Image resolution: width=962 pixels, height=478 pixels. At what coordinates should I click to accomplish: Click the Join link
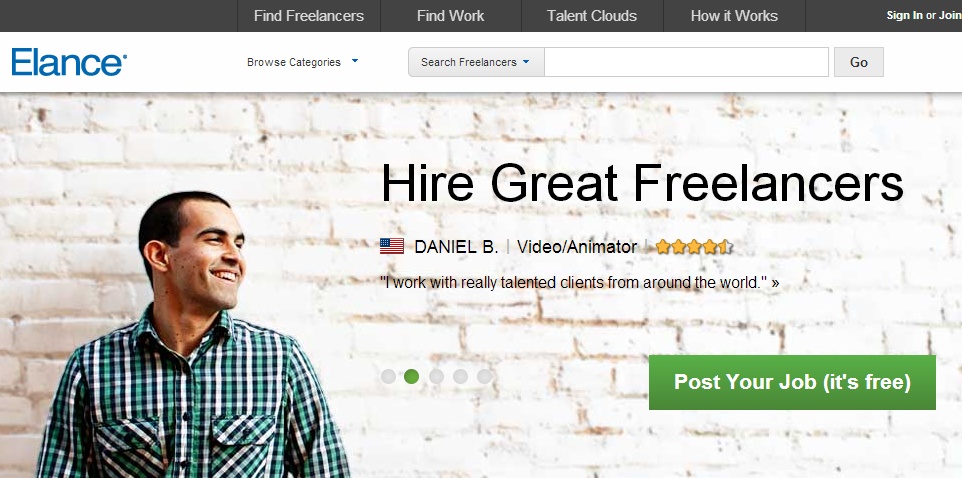tap(949, 16)
